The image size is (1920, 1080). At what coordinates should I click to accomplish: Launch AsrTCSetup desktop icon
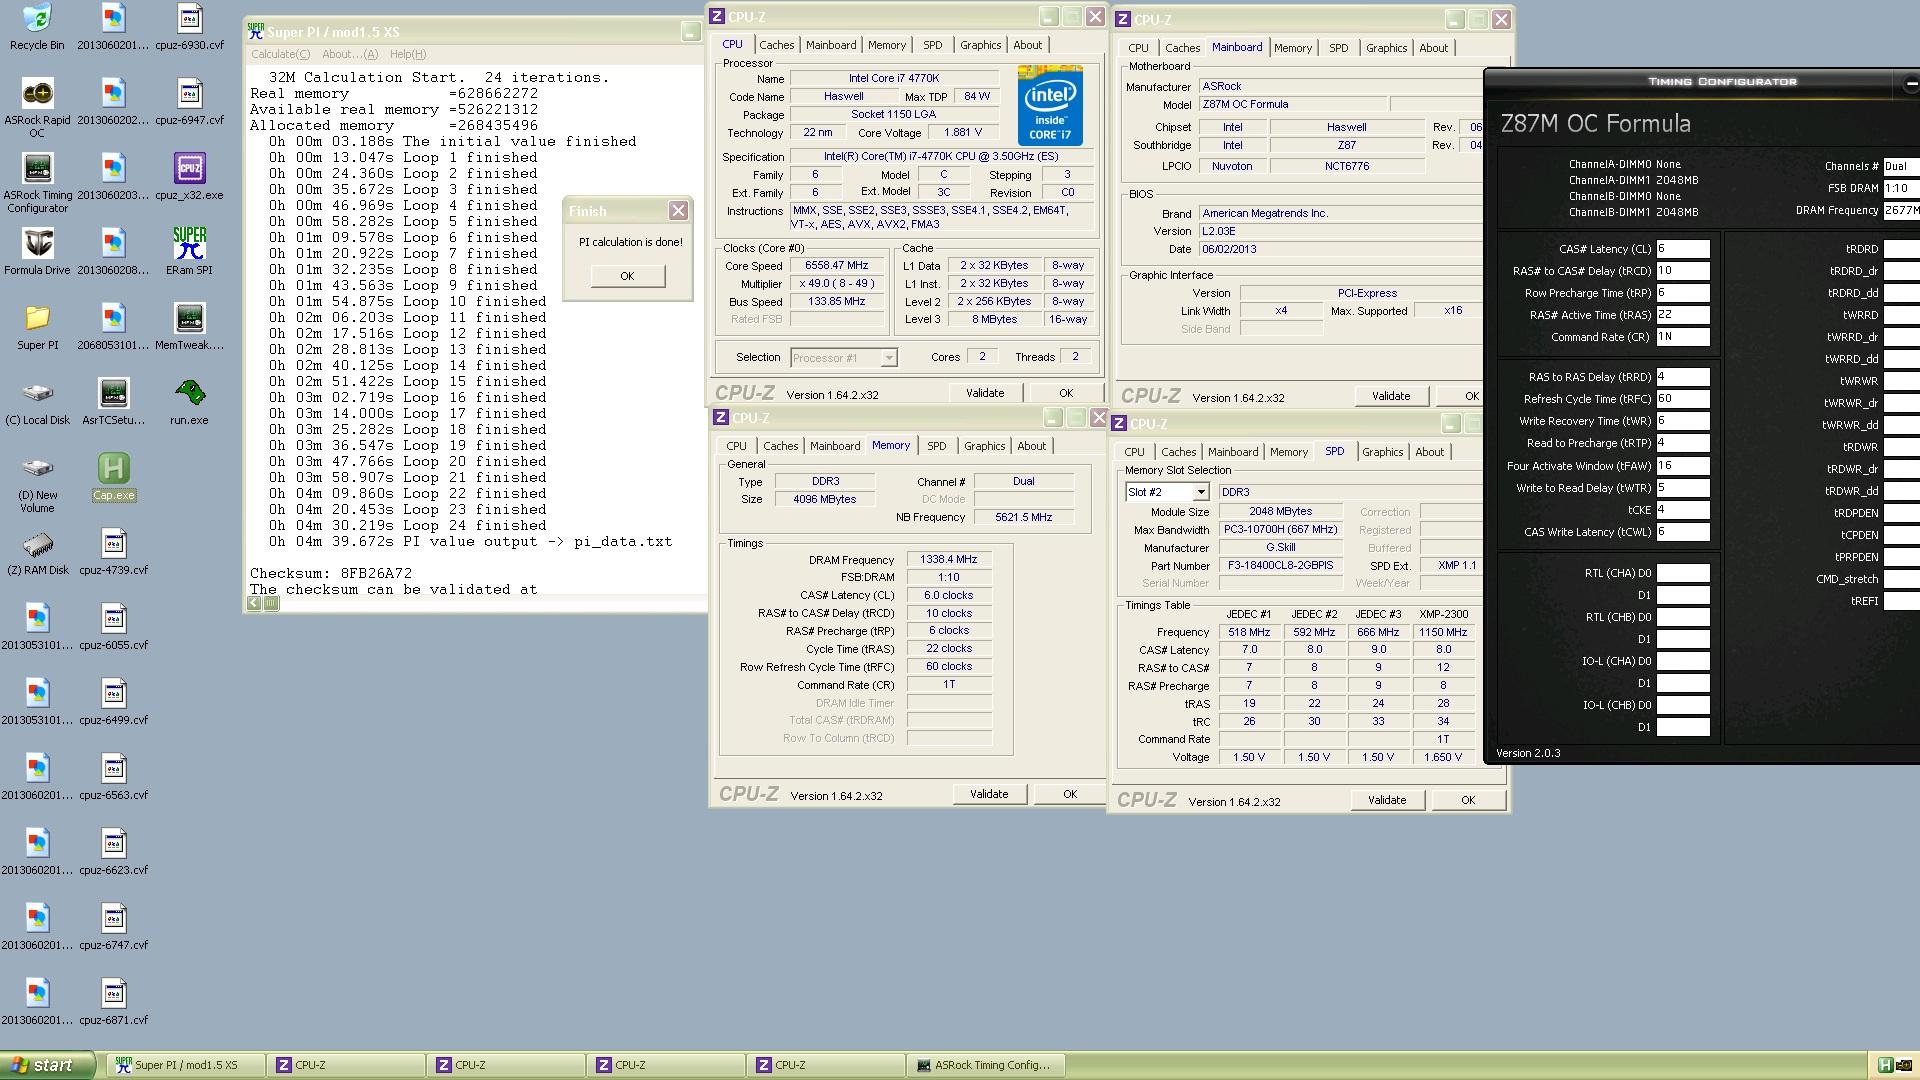(x=113, y=402)
